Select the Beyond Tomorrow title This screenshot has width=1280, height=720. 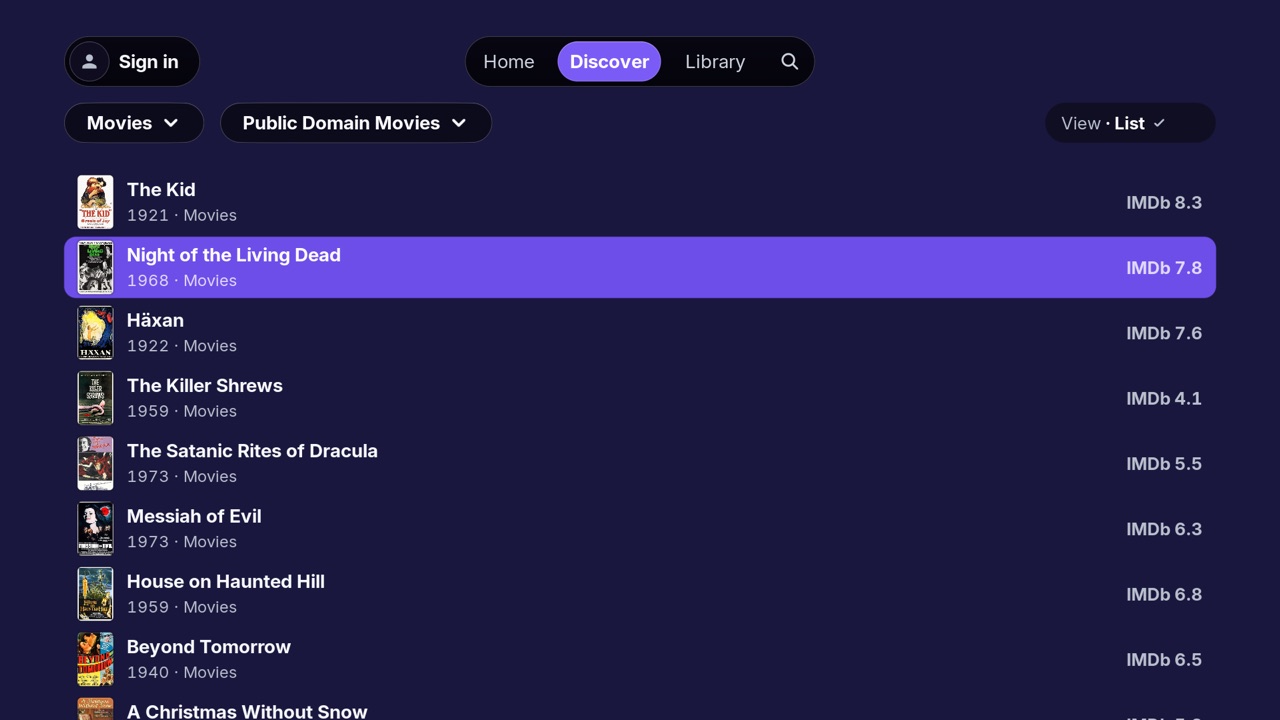(x=209, y=647)
